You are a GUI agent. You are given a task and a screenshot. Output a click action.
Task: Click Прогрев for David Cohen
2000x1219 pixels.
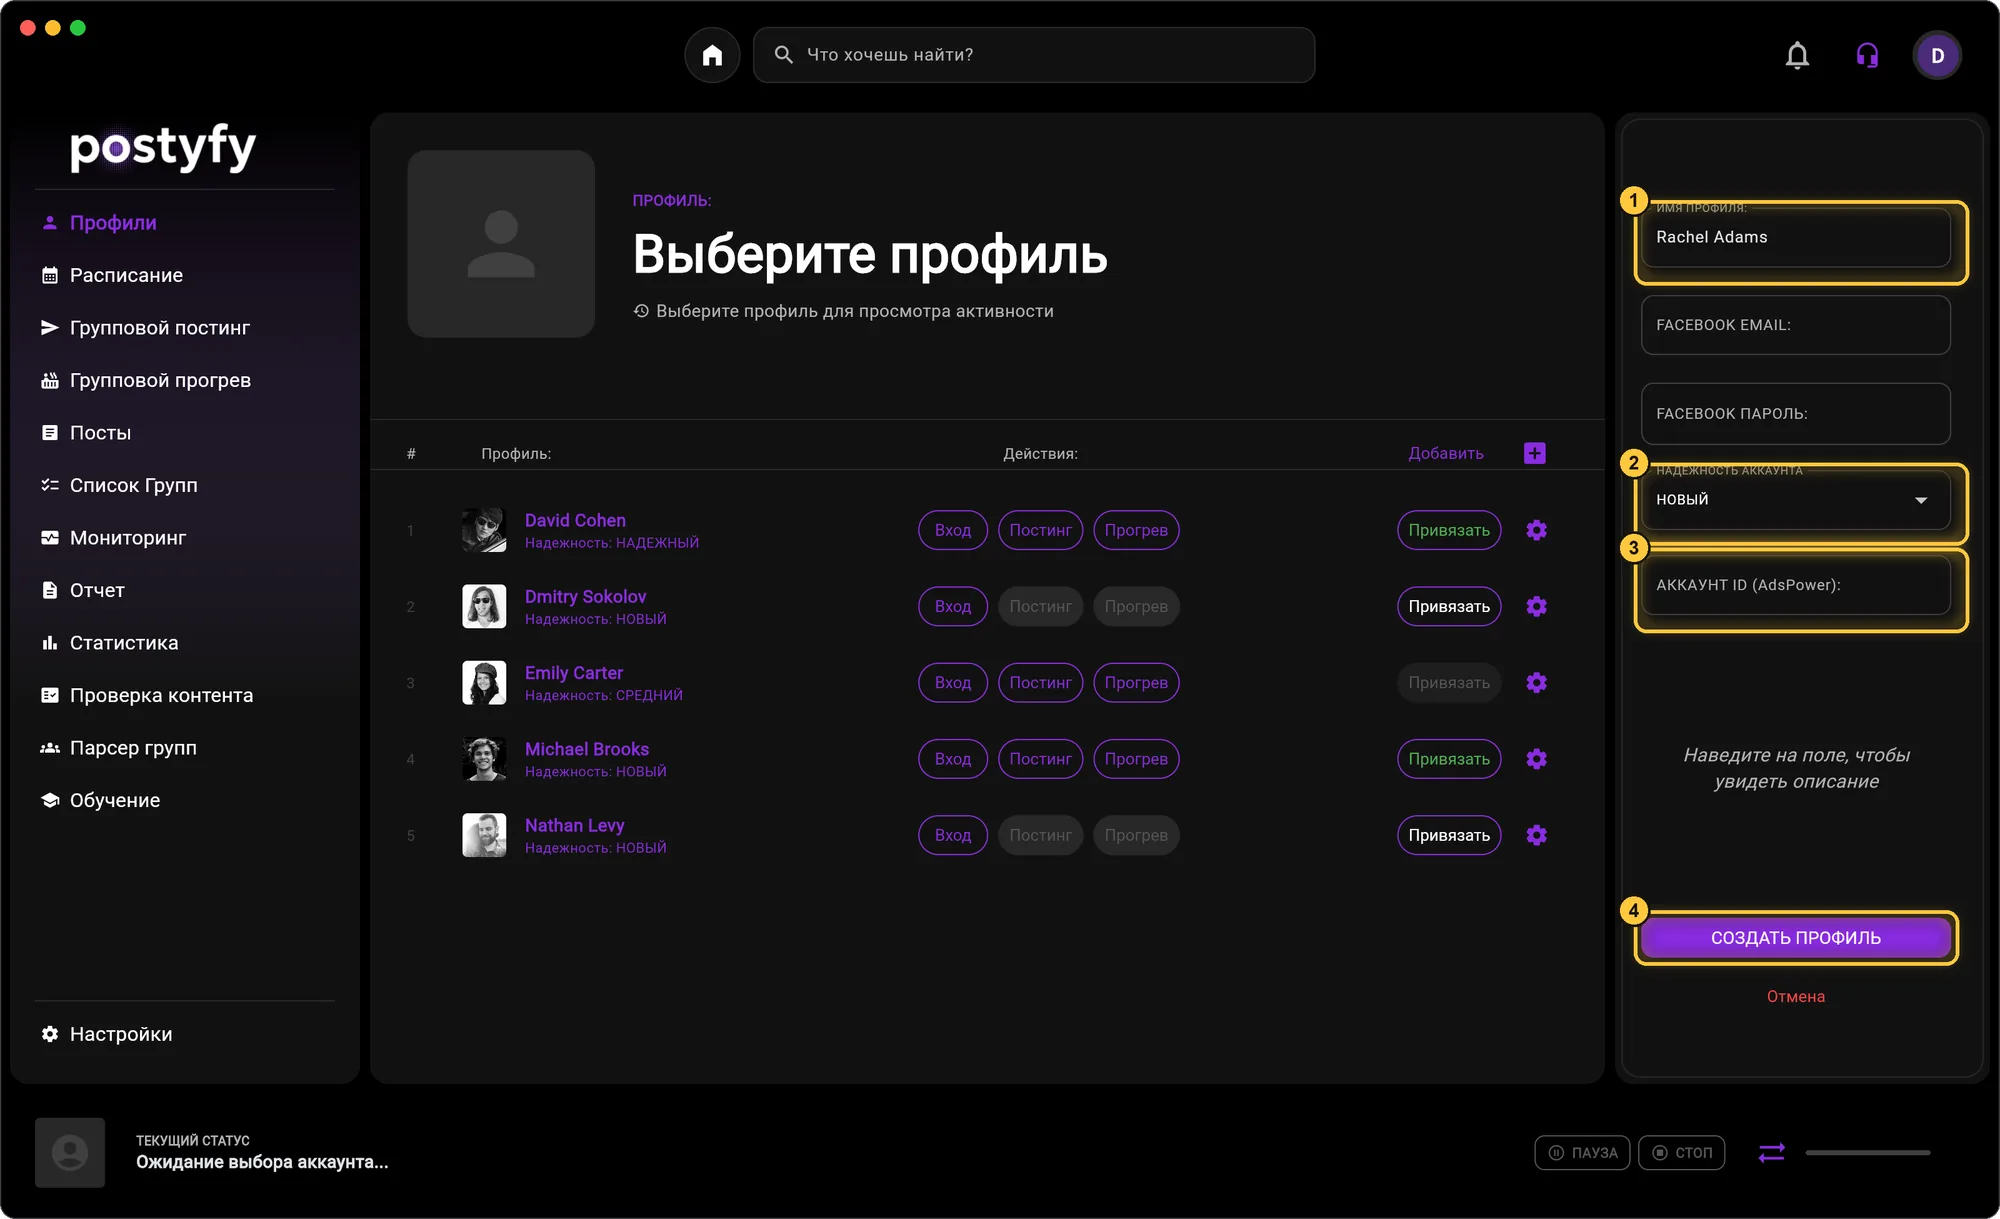pyautogui.click(x=1136, y=530)
